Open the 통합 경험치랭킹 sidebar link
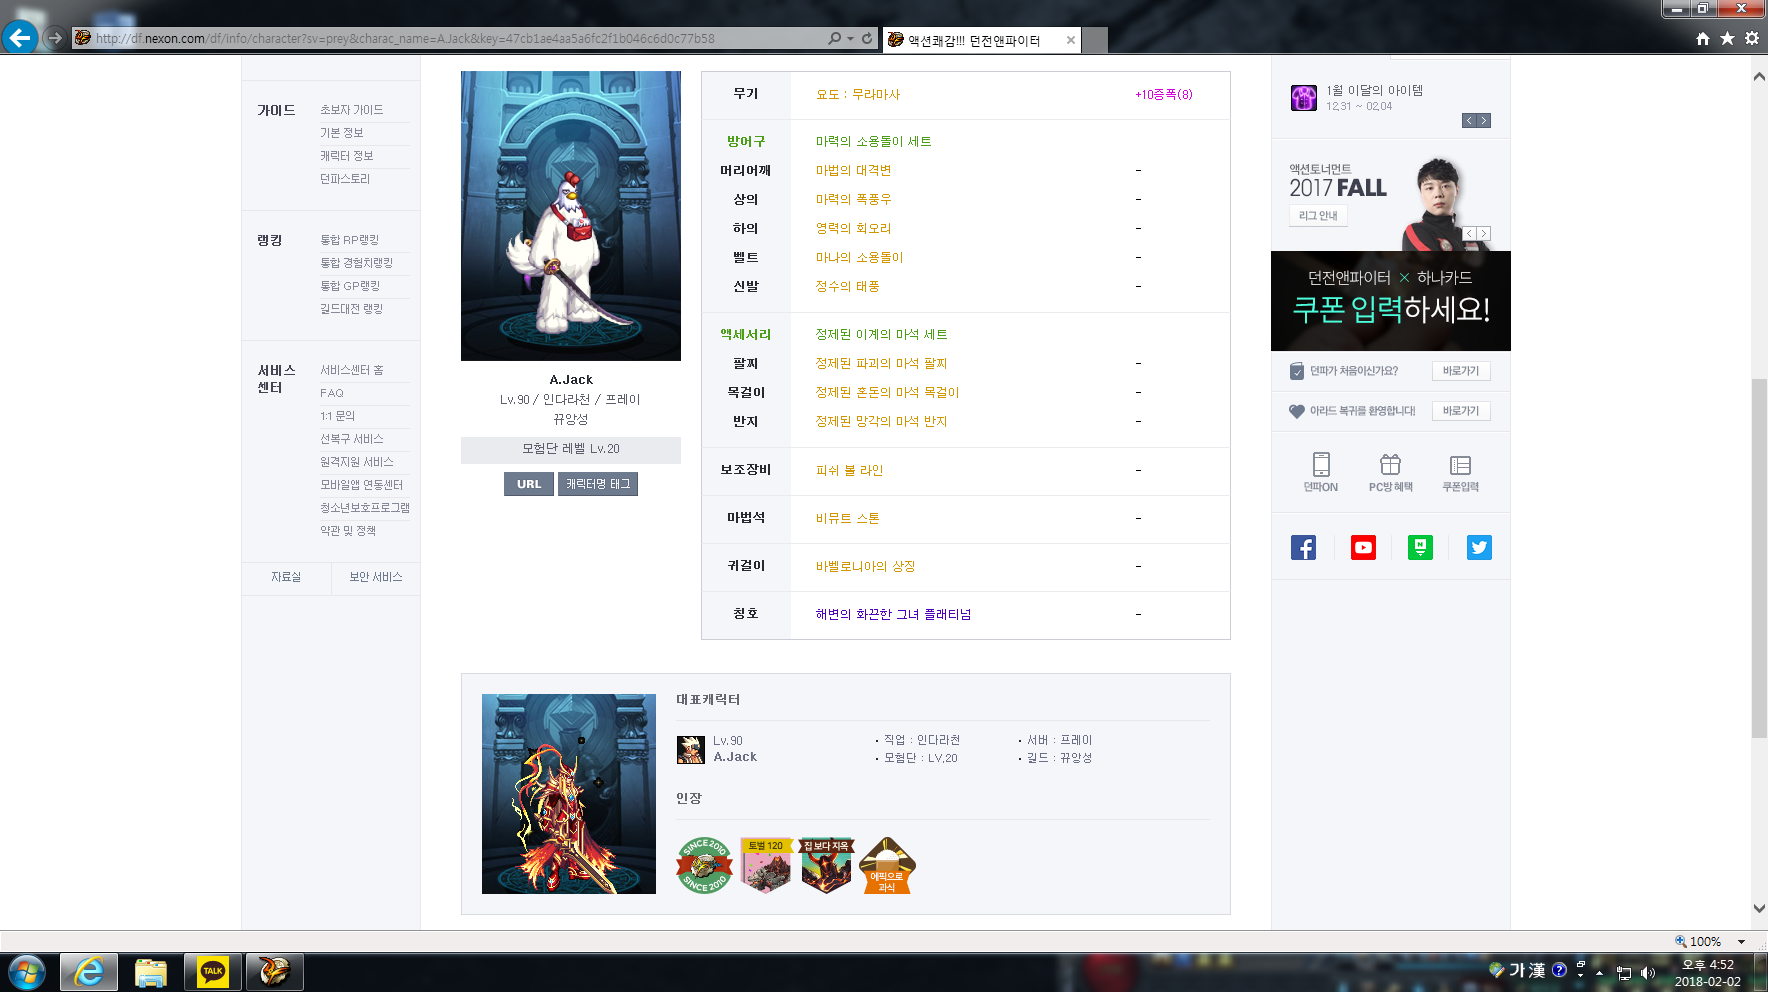The width and height of the screenshot is (1768, 992). (x=357, y=263)
